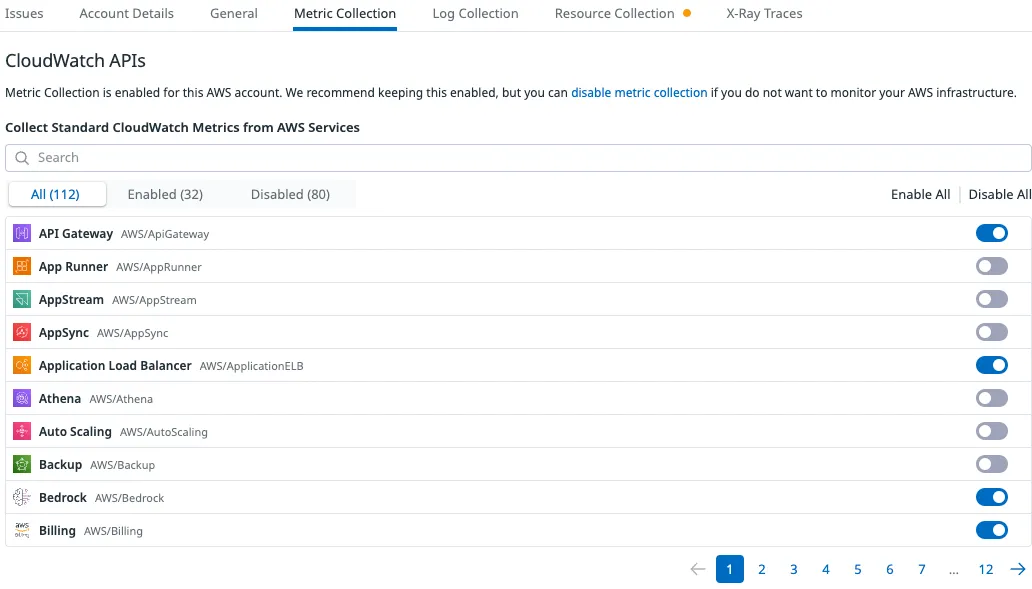This screenshot has width=1032, height=589.
Task: Switch to the Log Collection tab
Action: point(475,14)
